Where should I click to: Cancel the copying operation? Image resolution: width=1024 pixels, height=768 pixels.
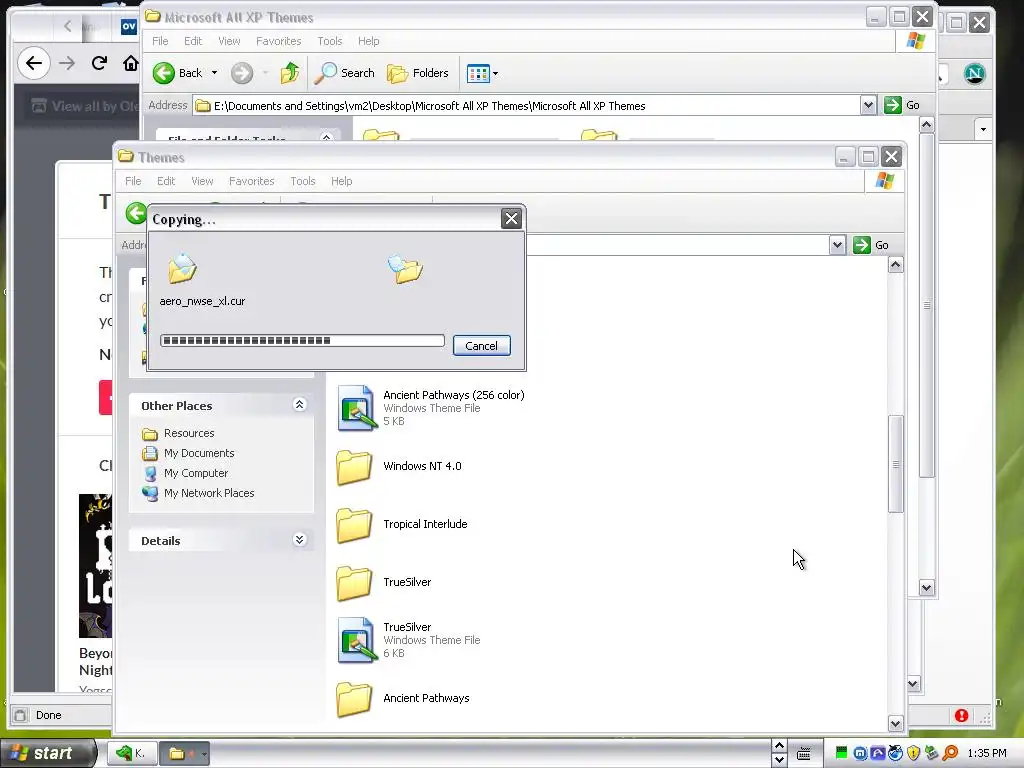[x=481, y=345]
